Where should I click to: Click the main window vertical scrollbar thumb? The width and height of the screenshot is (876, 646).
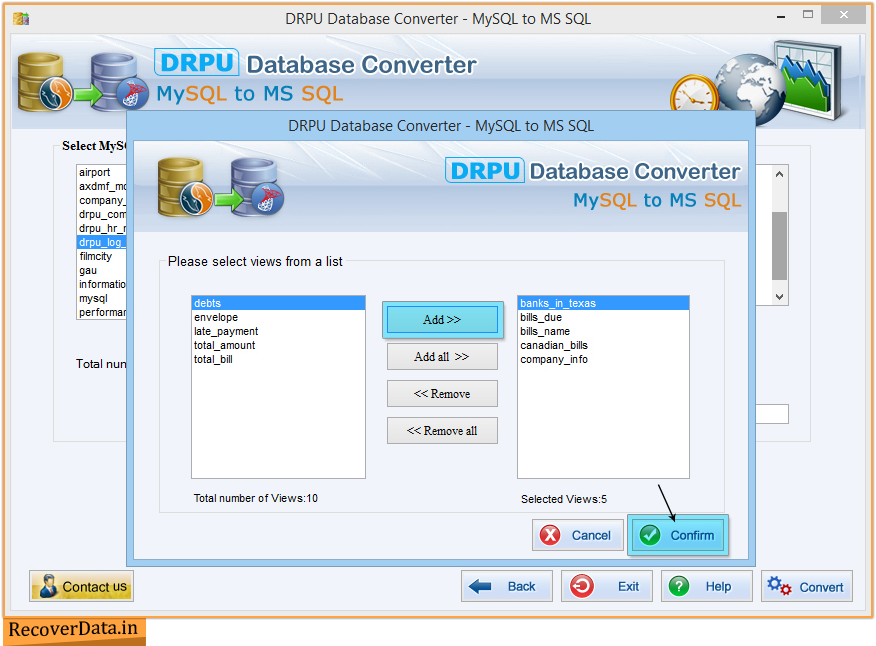click(x=779, y=245)
